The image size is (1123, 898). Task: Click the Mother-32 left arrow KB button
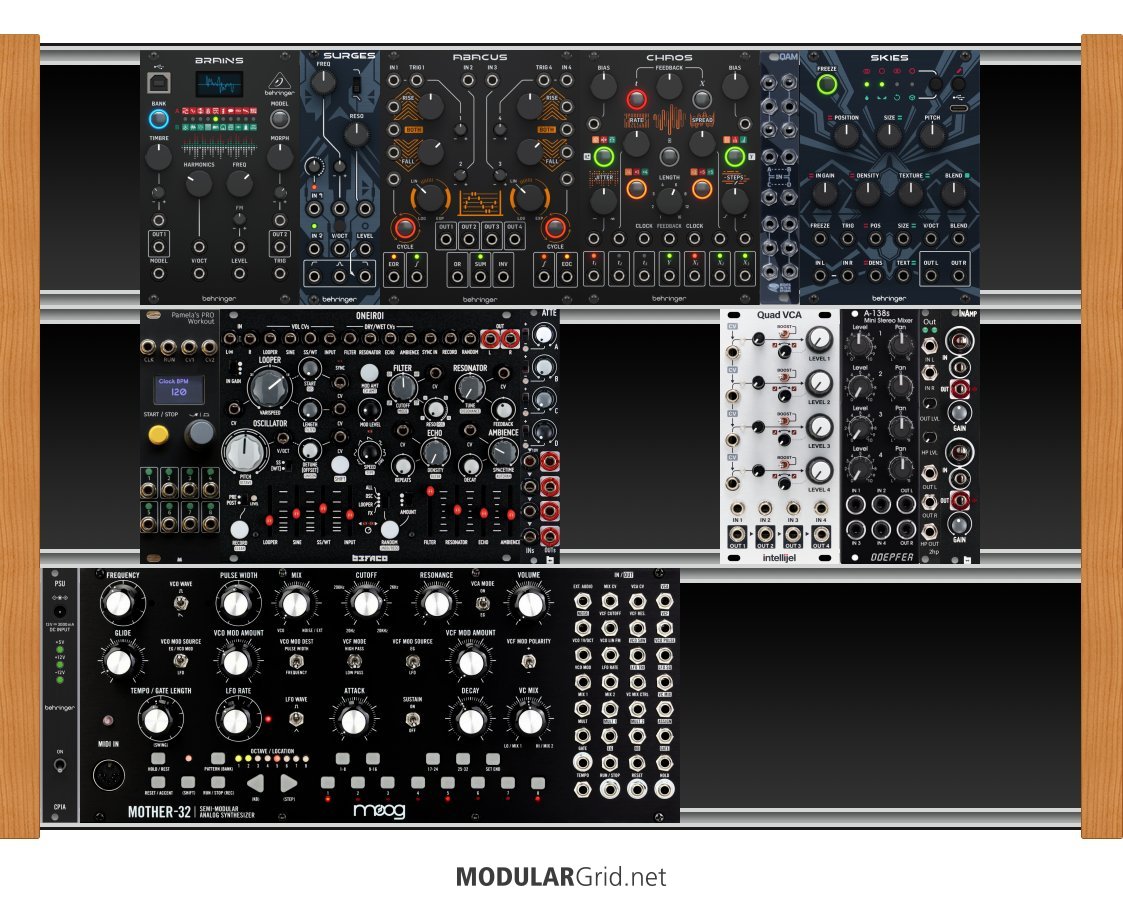point(256,783)
